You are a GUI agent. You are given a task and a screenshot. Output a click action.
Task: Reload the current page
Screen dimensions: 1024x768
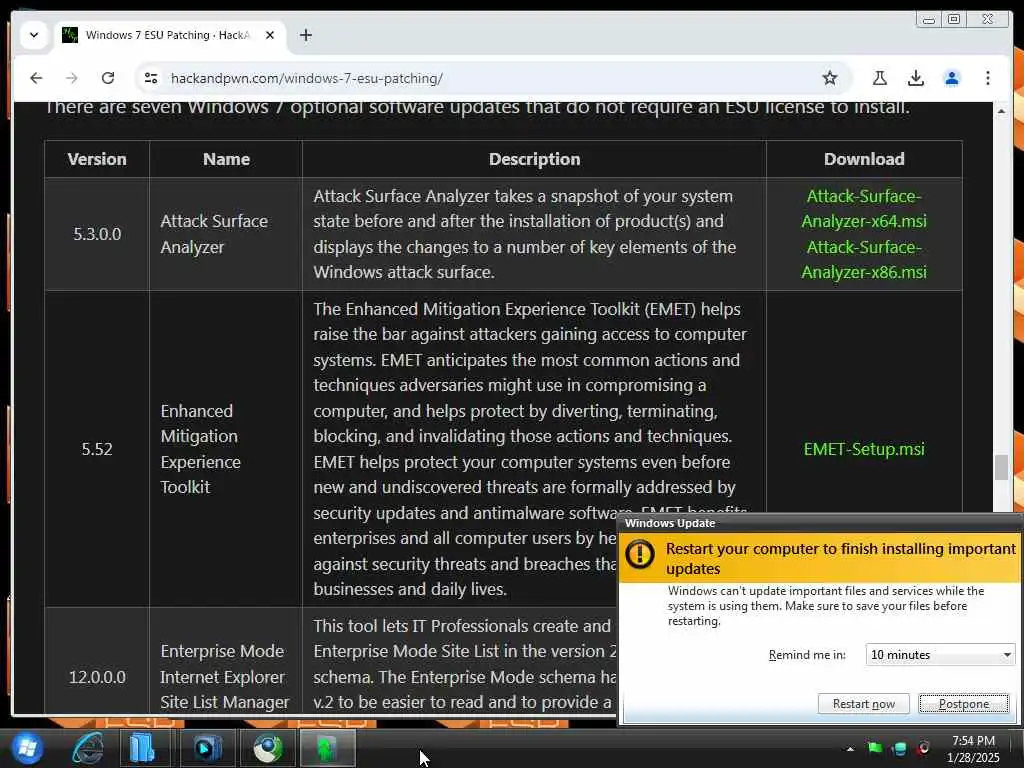(x=108, y=78)
